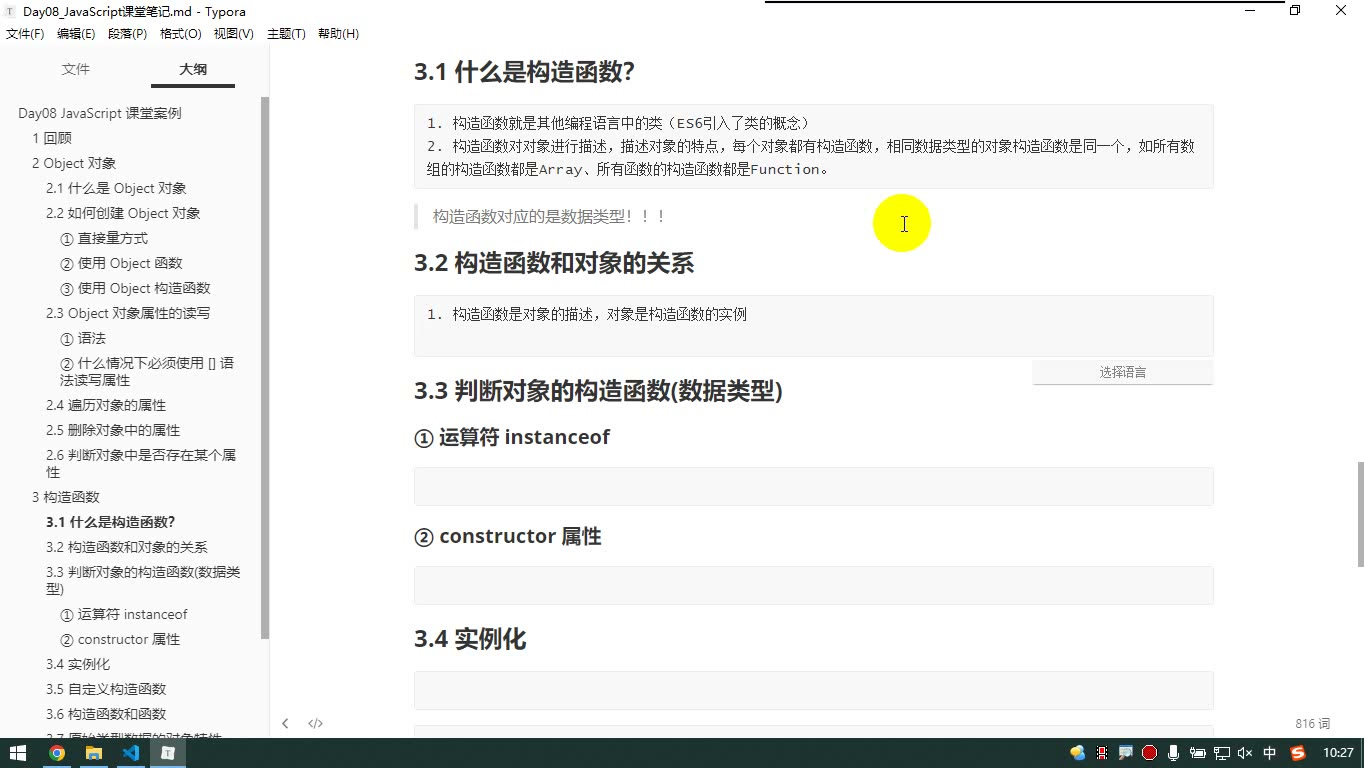This screenshot has width=1364, height=768.
Task: Open the 帮助(H) menu
Action: click(x=338, y=34)
